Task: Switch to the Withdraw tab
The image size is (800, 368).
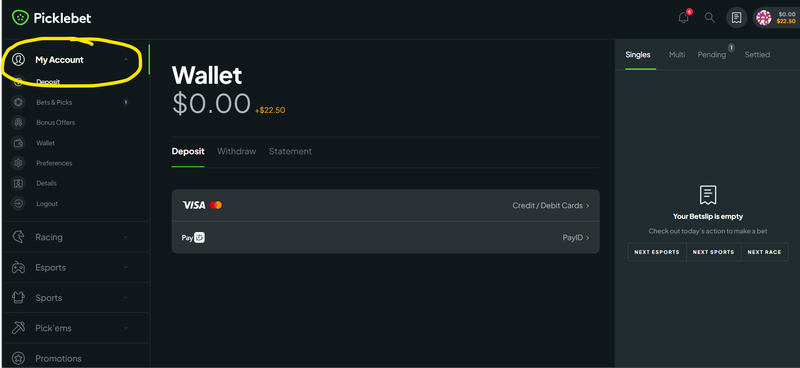Action: [237, 152]
